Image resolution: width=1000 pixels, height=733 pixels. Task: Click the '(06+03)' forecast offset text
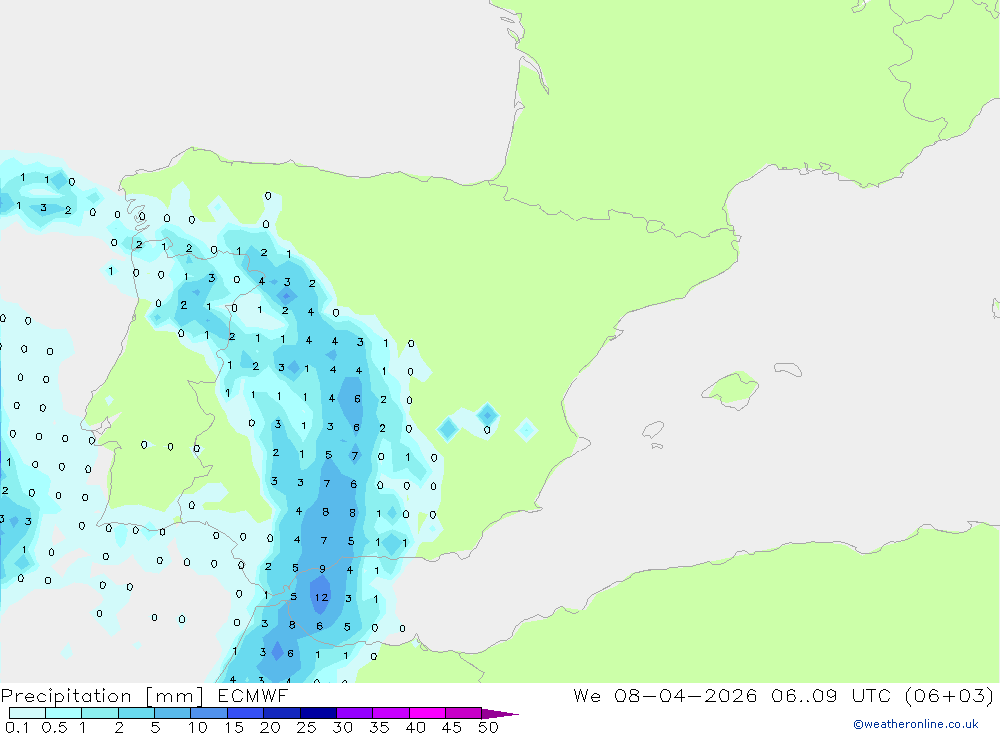pyautogui.click(x=949, y=695)
